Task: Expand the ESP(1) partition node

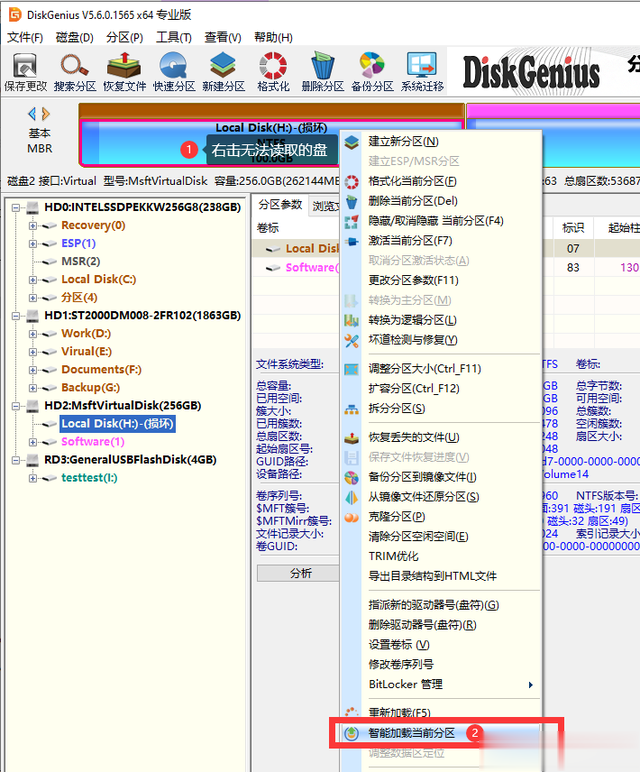Action: (x=32, y=244)
